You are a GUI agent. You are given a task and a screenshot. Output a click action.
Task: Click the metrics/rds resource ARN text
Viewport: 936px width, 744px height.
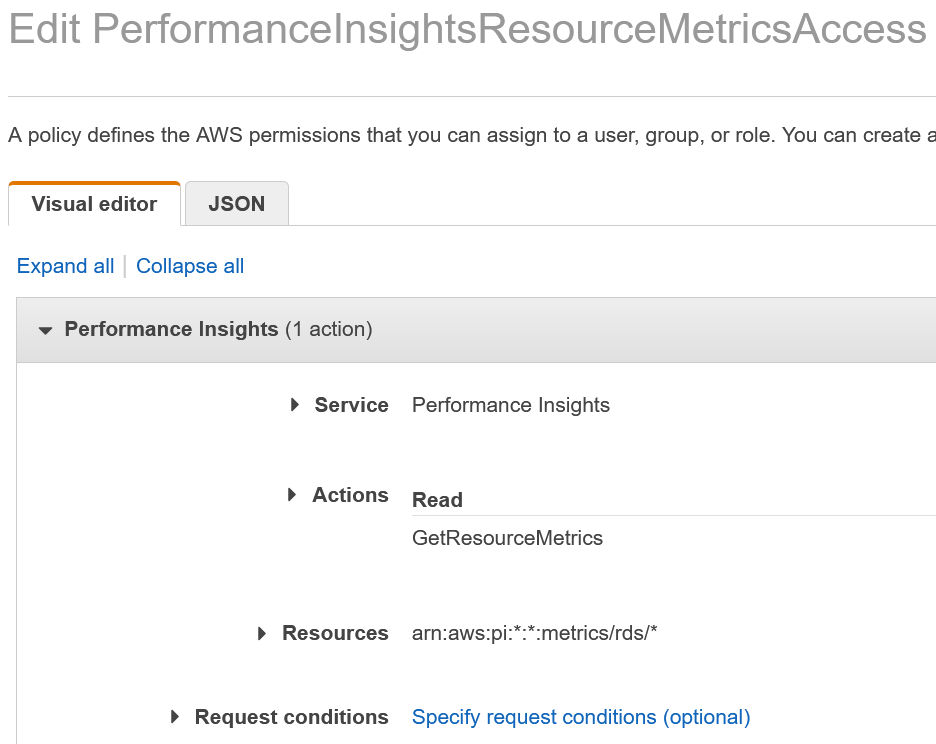[534, 633]
